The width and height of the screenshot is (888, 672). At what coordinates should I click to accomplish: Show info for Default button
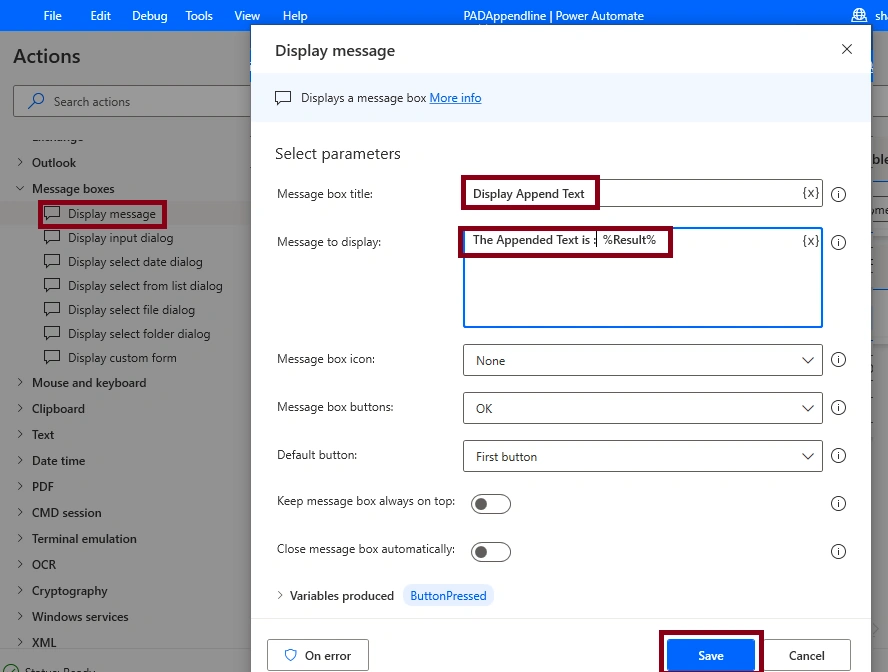(x=838, y=456)
